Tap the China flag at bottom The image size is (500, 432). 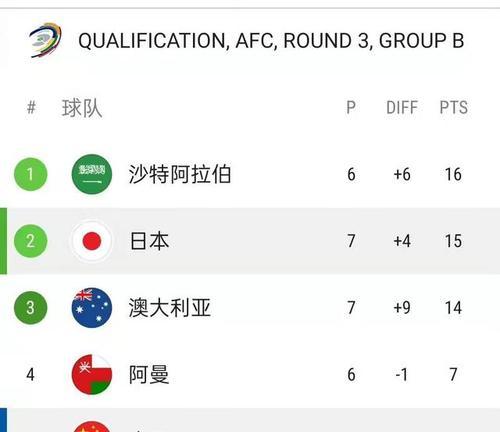click(x=92, y=426)
